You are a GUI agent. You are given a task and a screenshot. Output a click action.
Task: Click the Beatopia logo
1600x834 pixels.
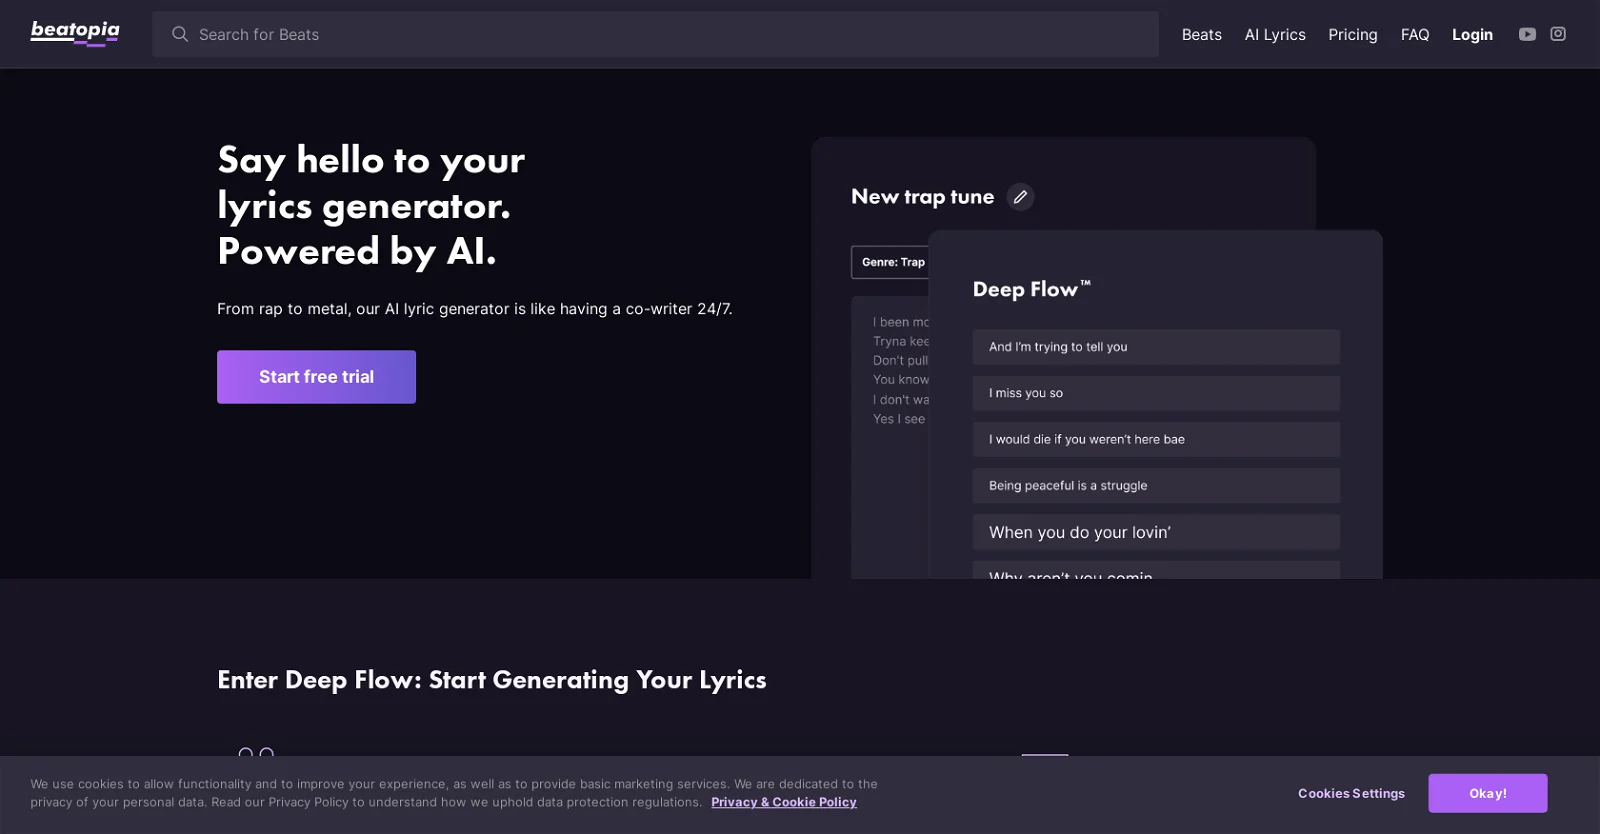pos(75,33)
